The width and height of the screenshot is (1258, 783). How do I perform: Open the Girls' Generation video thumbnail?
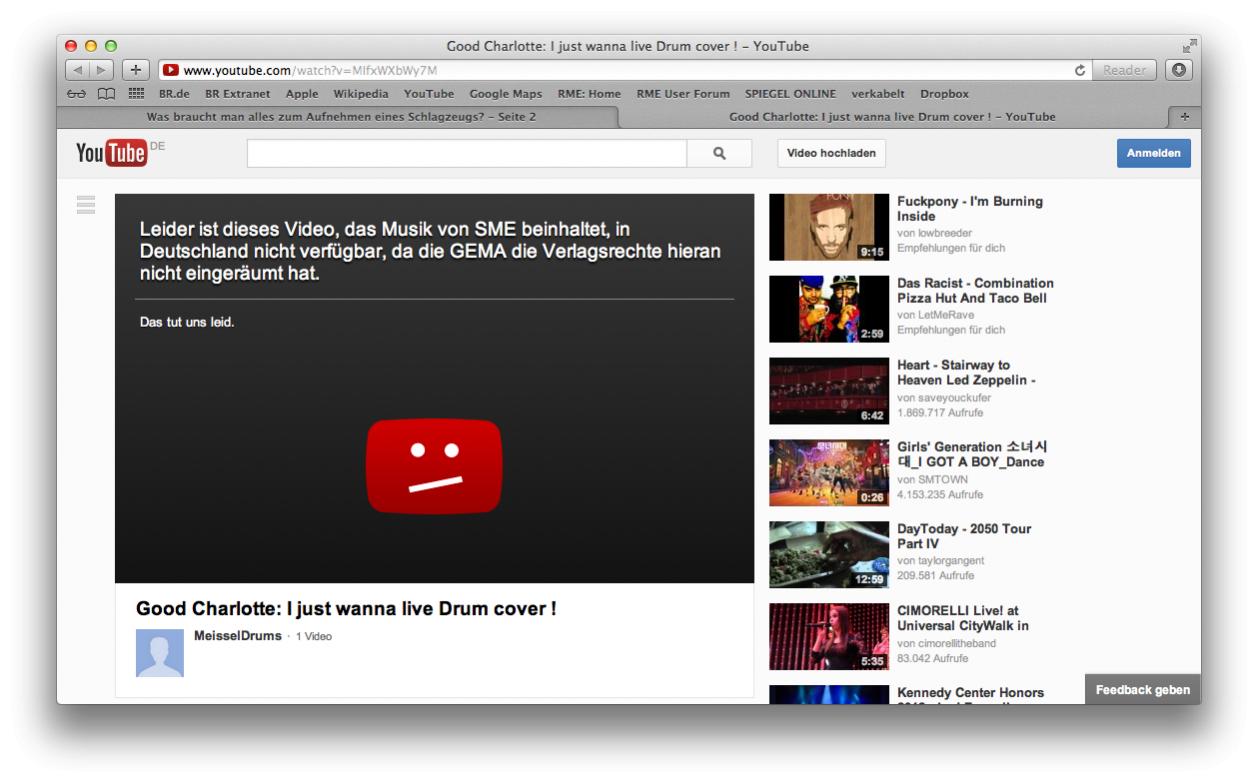coord(829,473)
